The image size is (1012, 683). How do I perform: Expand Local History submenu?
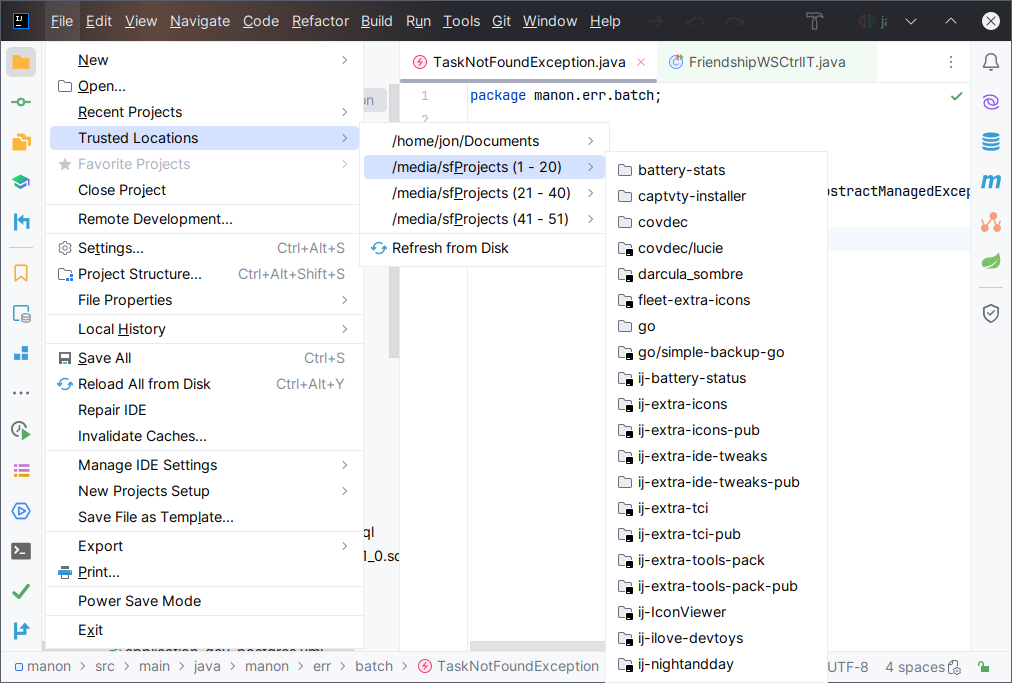[204, 329]
